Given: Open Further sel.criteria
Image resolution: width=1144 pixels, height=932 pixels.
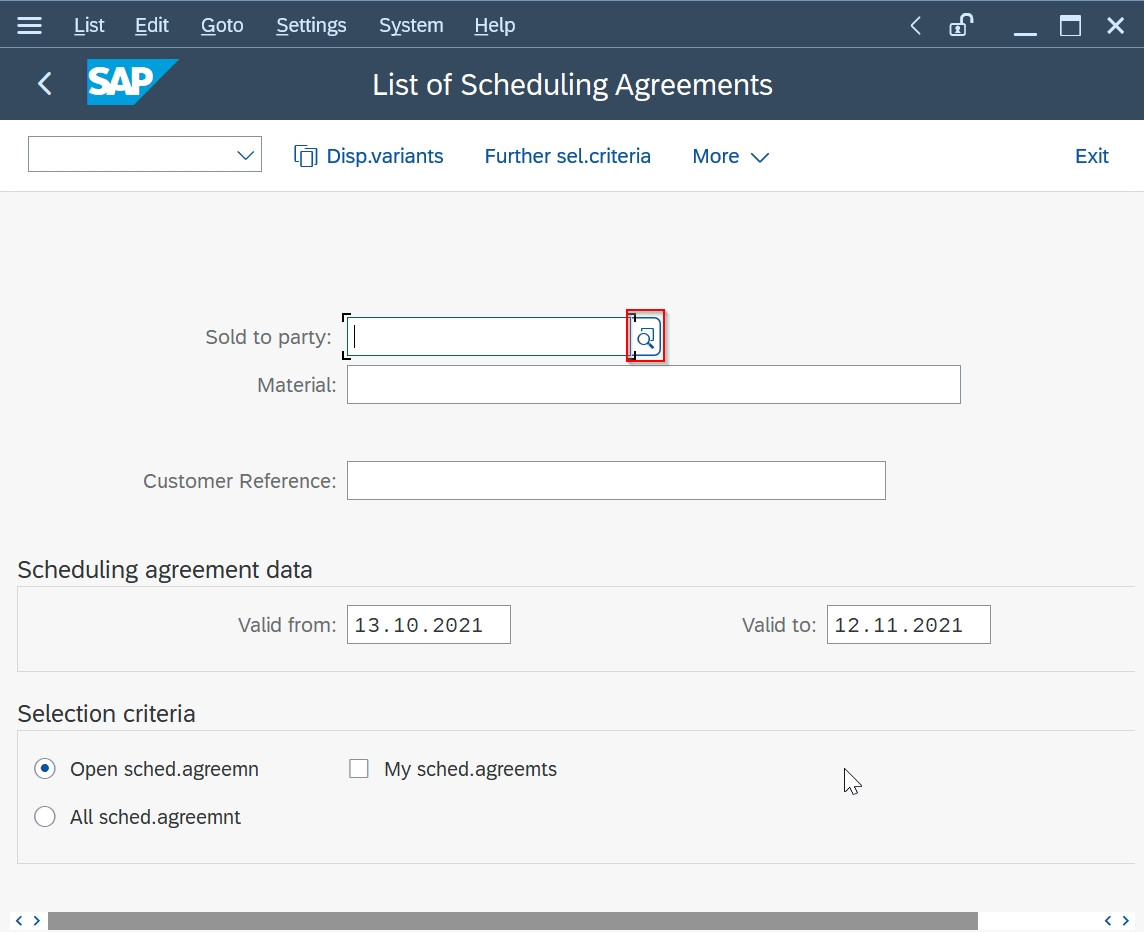Looking at the screenshot, I should pos(567,156).
